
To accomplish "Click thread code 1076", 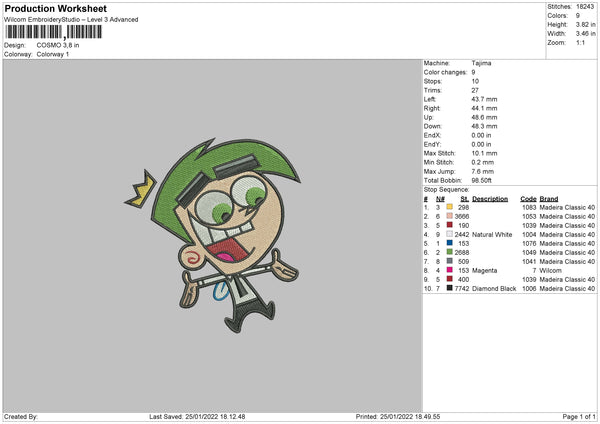I will (x=529, y=243).
